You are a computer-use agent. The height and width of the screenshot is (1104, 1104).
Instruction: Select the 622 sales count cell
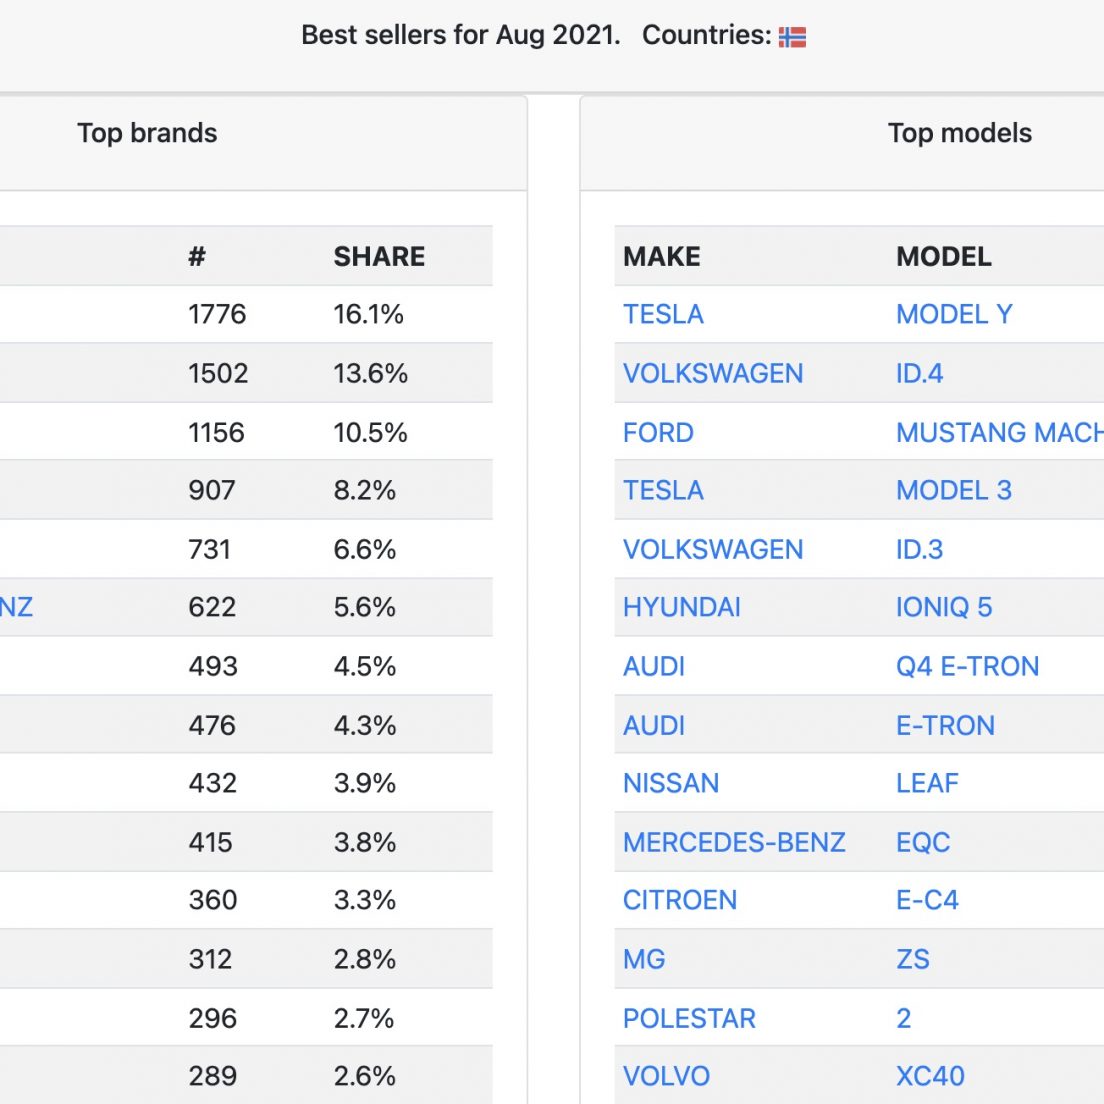tap(212, 607)
